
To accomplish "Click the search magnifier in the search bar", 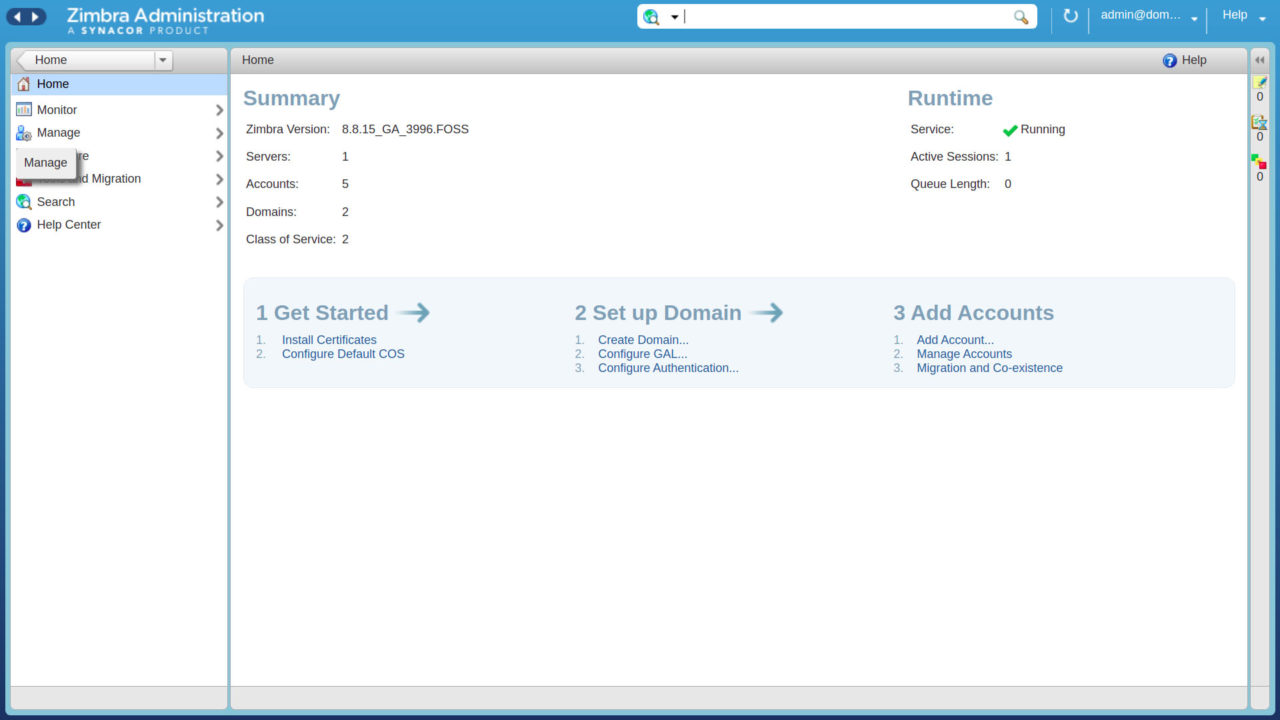I will click(1021, 17).
